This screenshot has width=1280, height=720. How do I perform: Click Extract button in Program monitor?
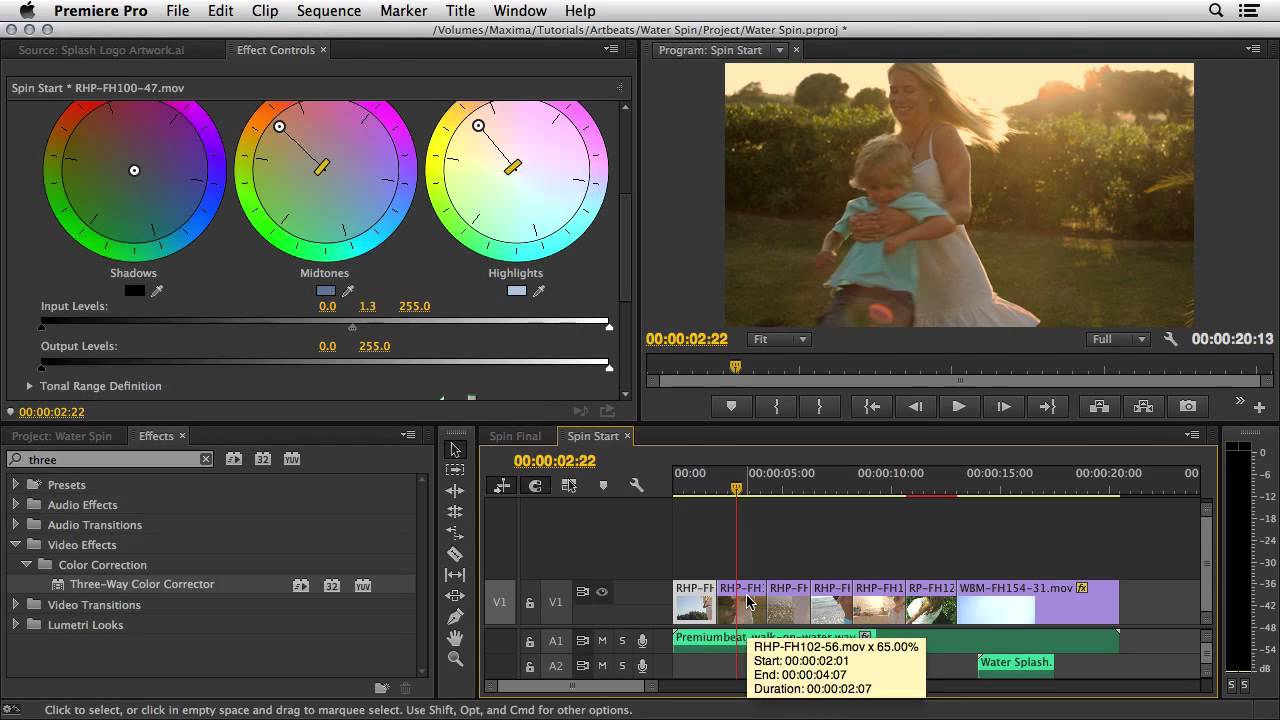pyautogui.click(x=1144, y=406)
